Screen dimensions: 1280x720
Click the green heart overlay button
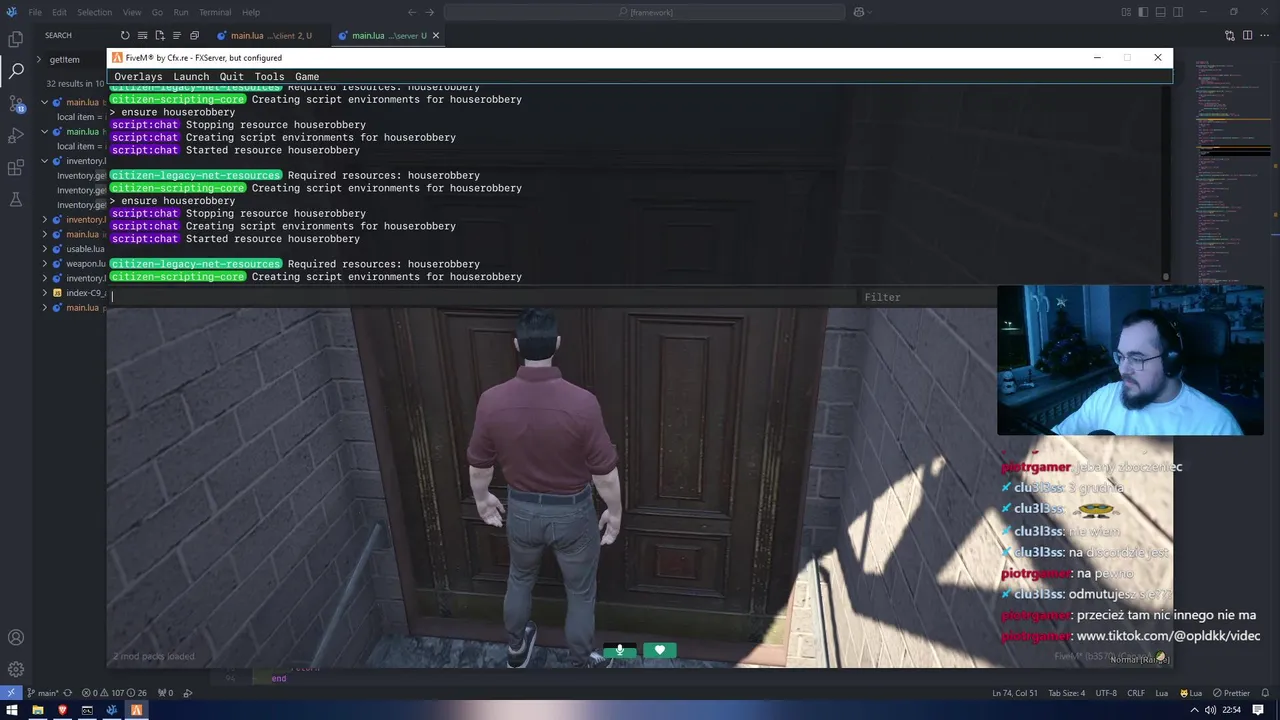tap(659, 650)
